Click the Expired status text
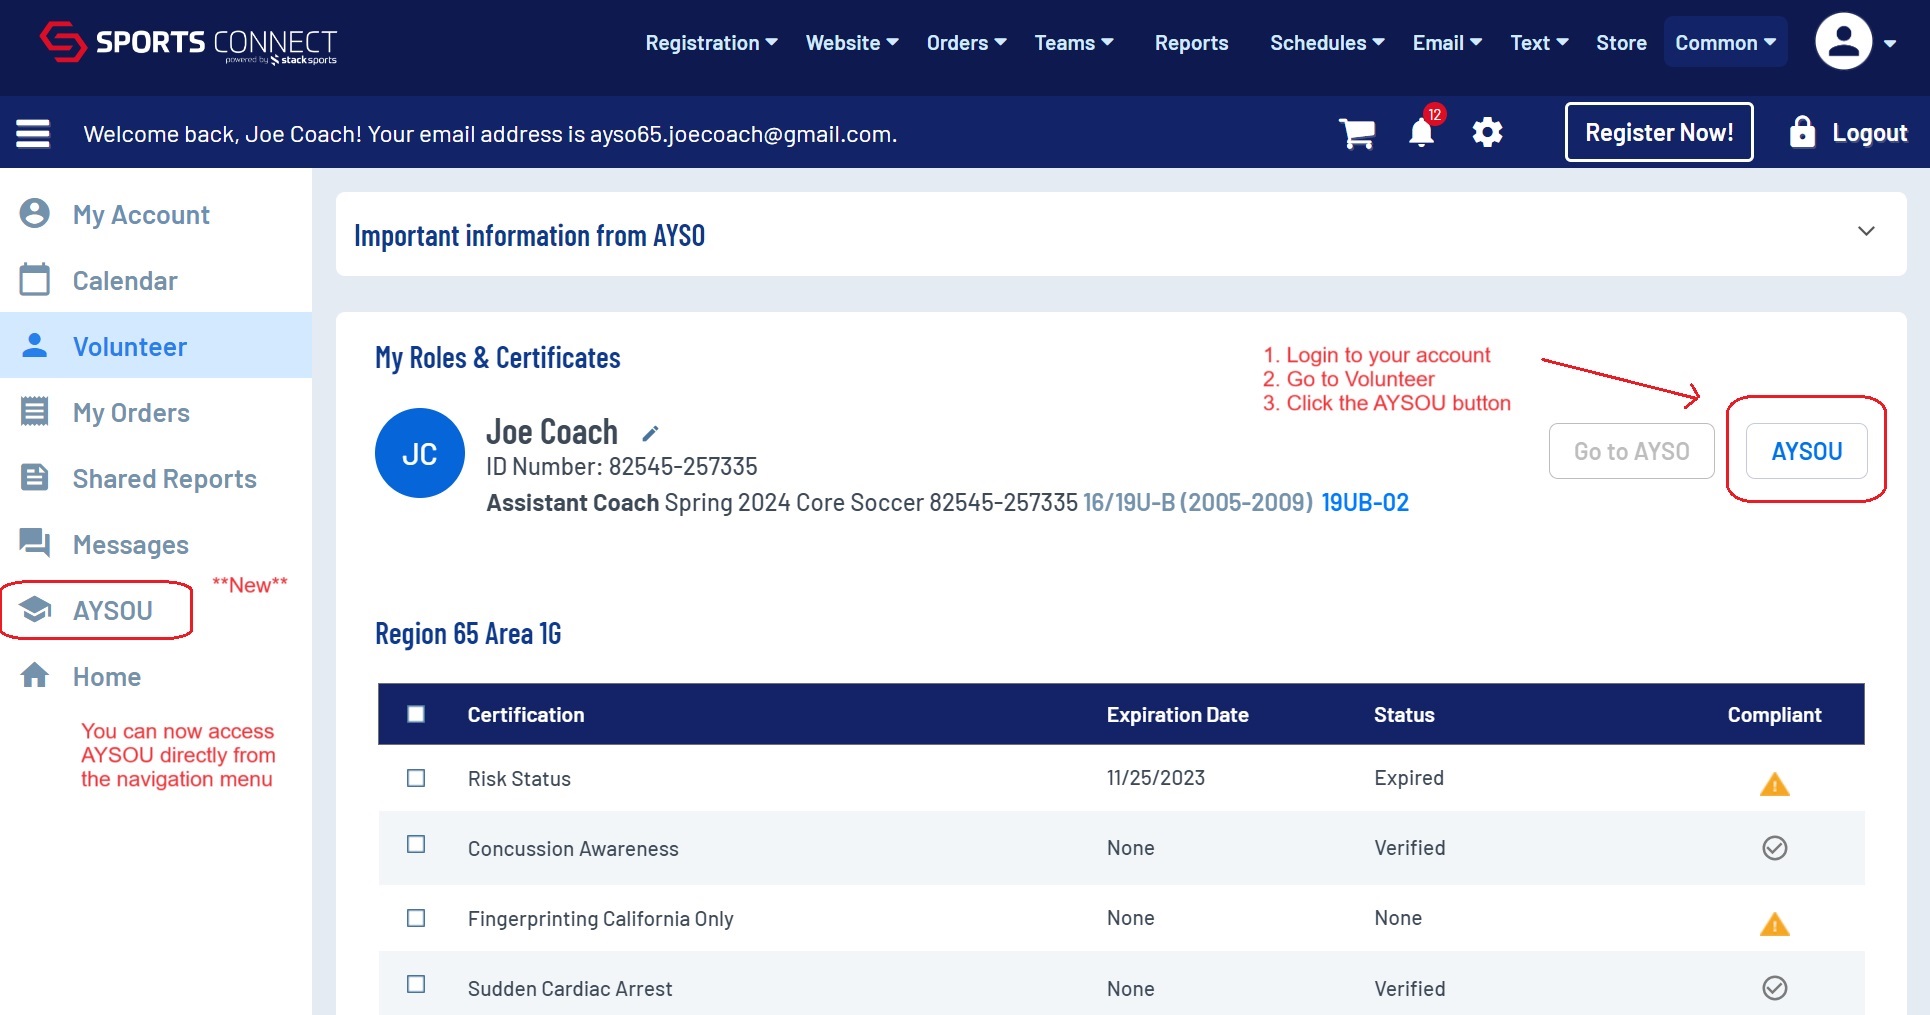 1409,777
